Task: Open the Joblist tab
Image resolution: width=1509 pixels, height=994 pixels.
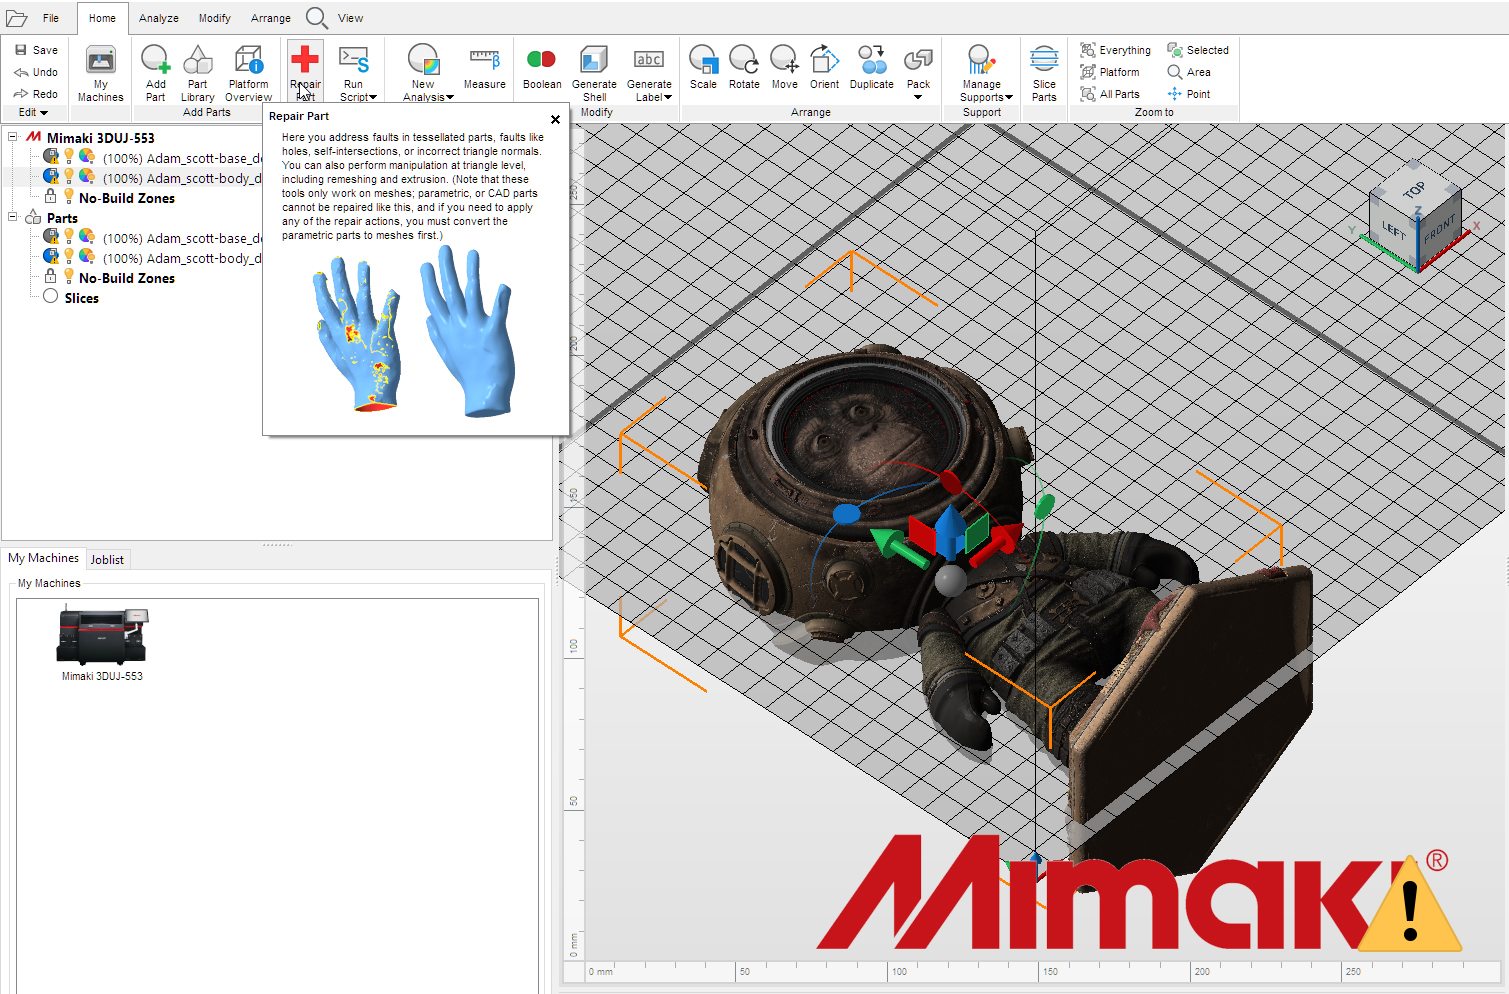Action: 107,560
